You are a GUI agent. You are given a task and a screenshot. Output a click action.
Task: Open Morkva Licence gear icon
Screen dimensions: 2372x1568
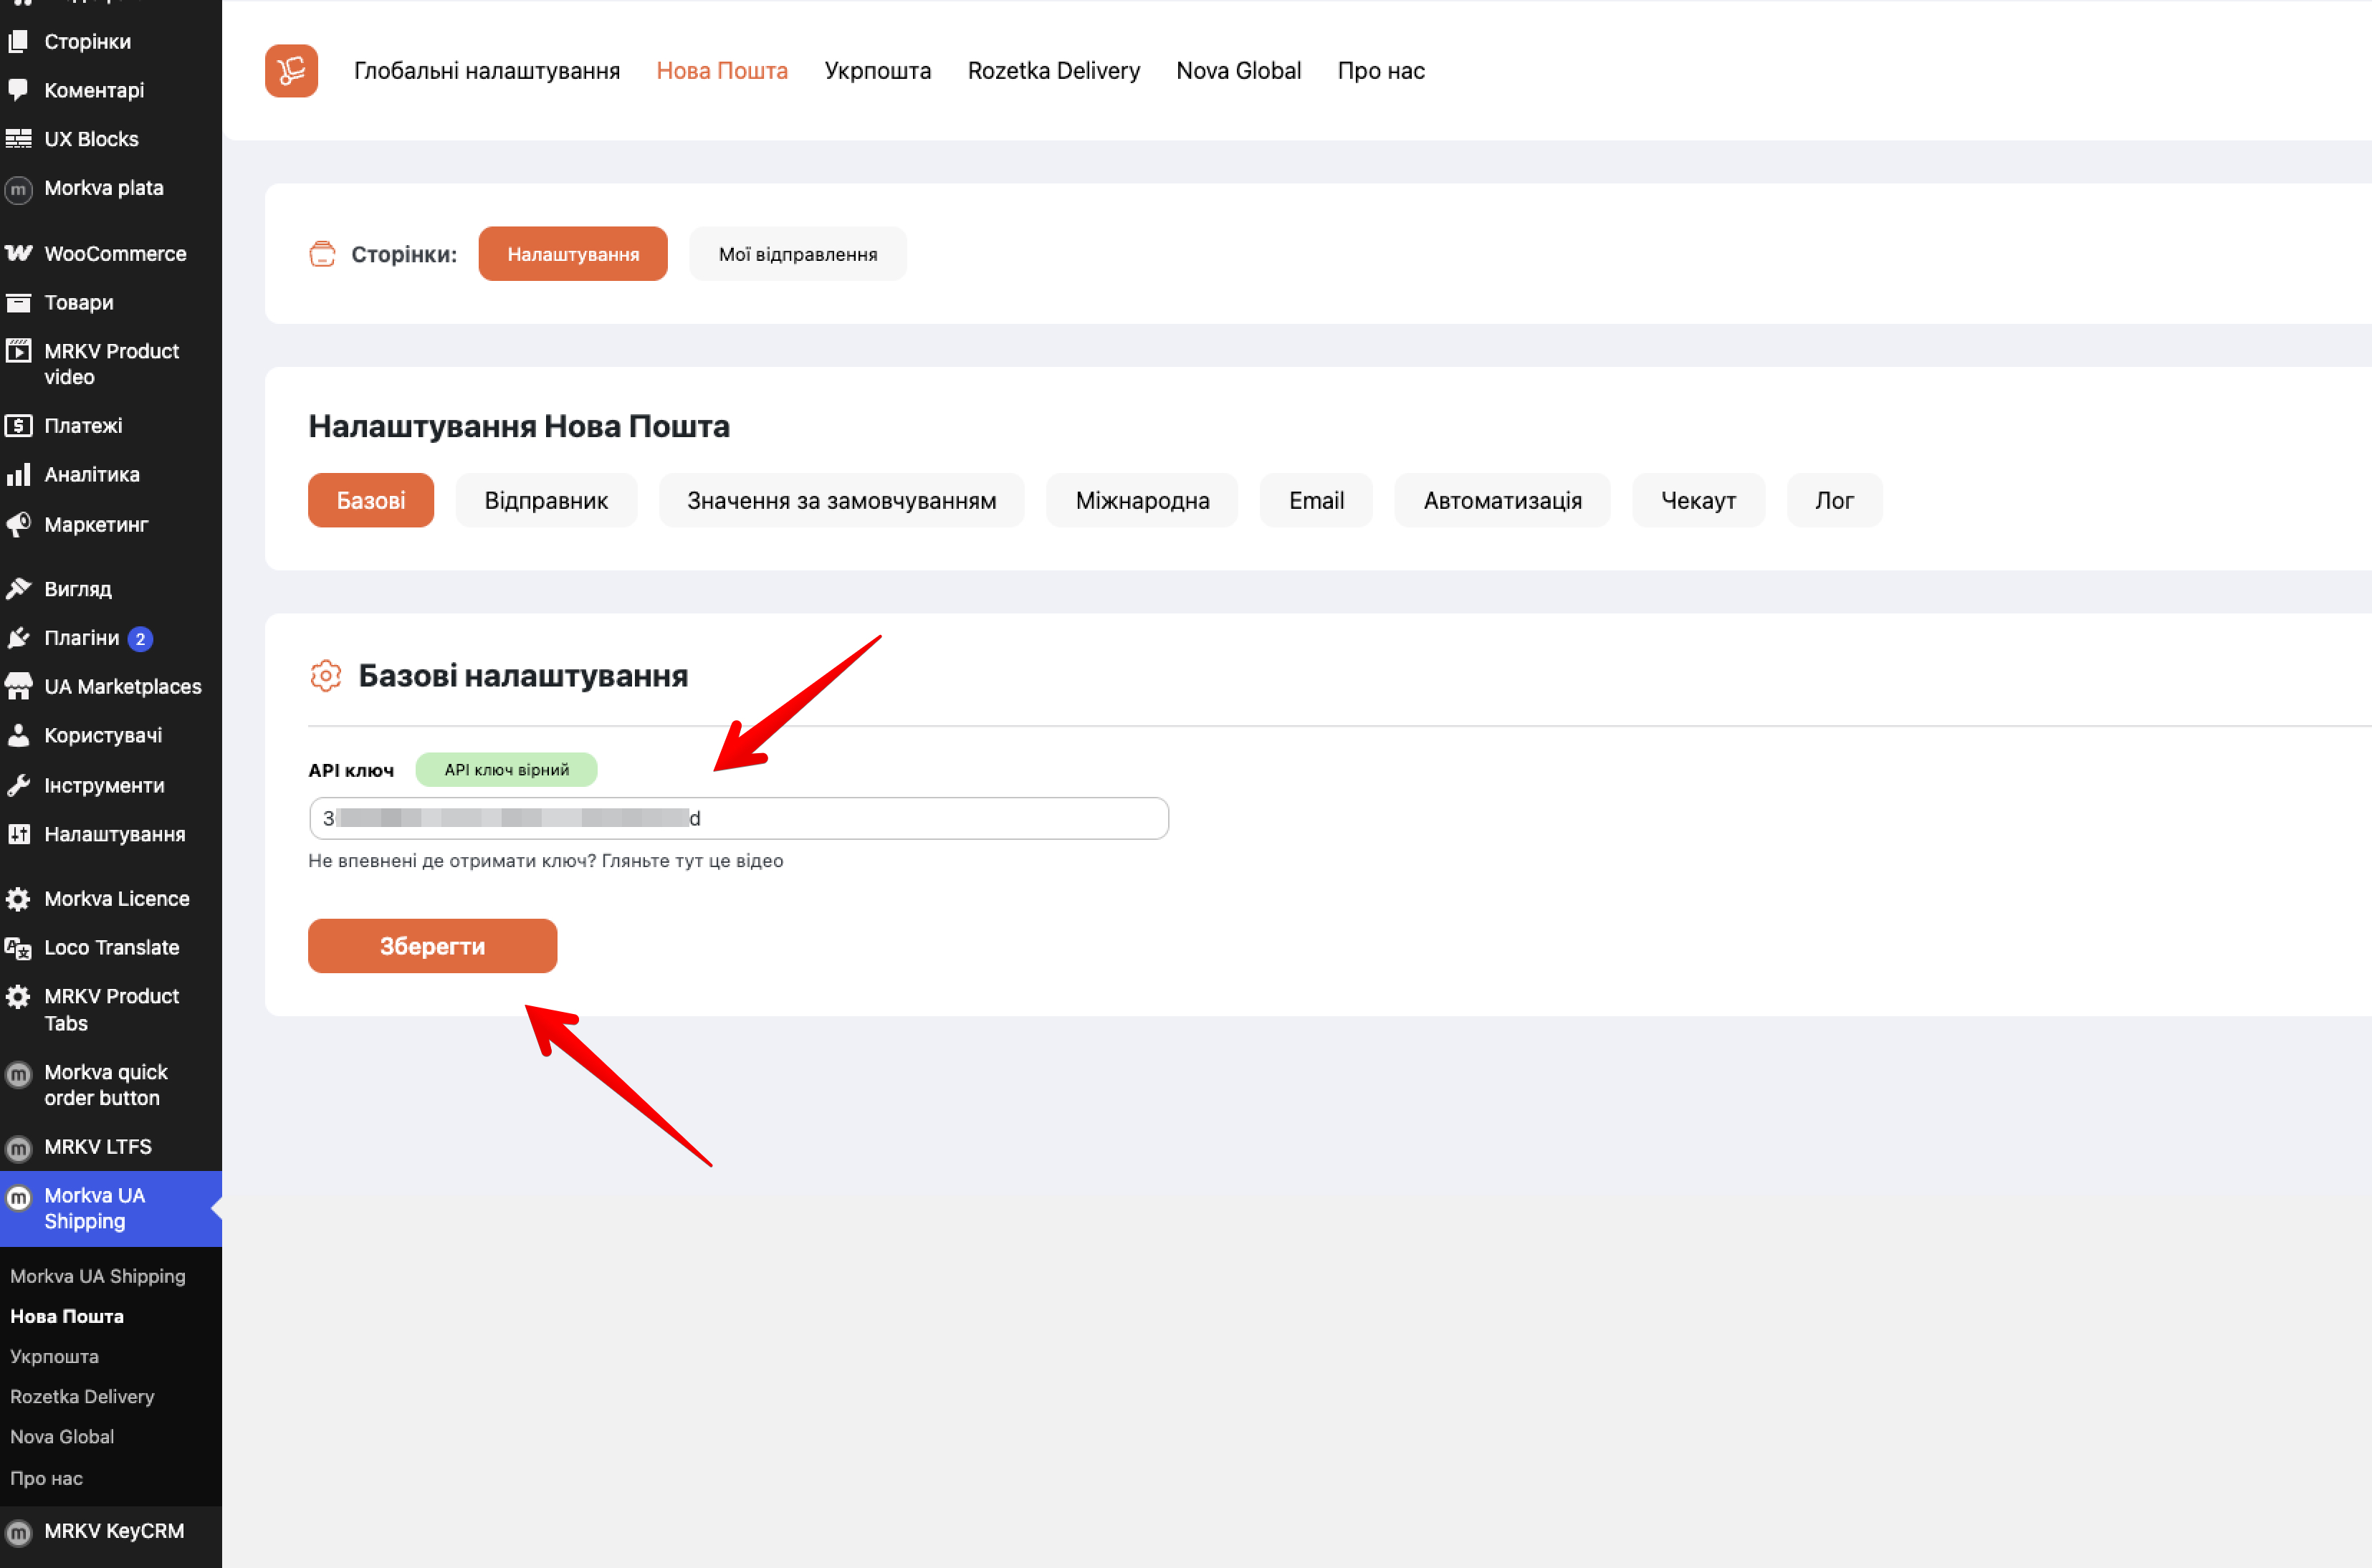19,898
